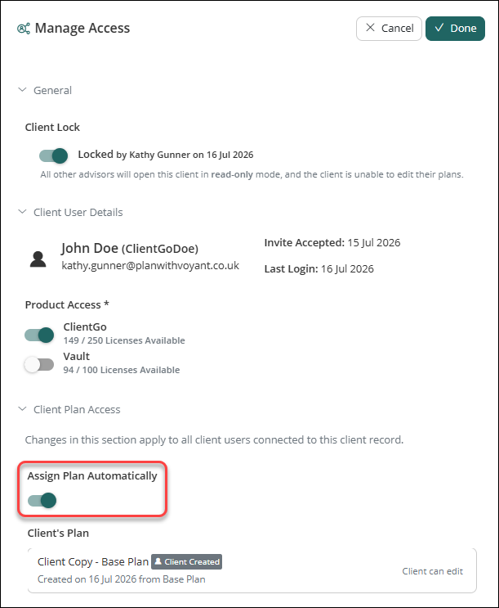Click the Client Created badge icon
Image resolution: width=499 pixels, height=608 pixels.
coord(158,561)
